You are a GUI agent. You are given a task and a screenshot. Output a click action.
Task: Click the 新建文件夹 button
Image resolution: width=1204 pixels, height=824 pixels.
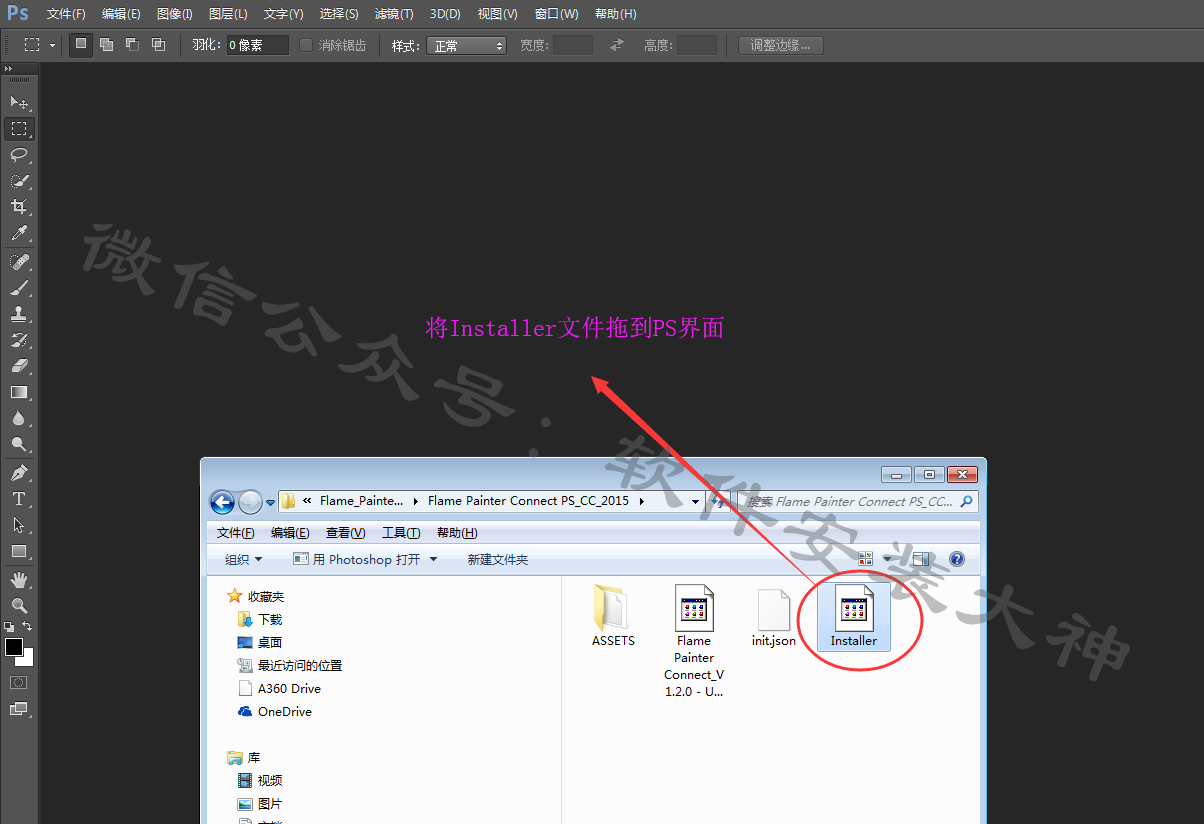[x=498, y=560]
